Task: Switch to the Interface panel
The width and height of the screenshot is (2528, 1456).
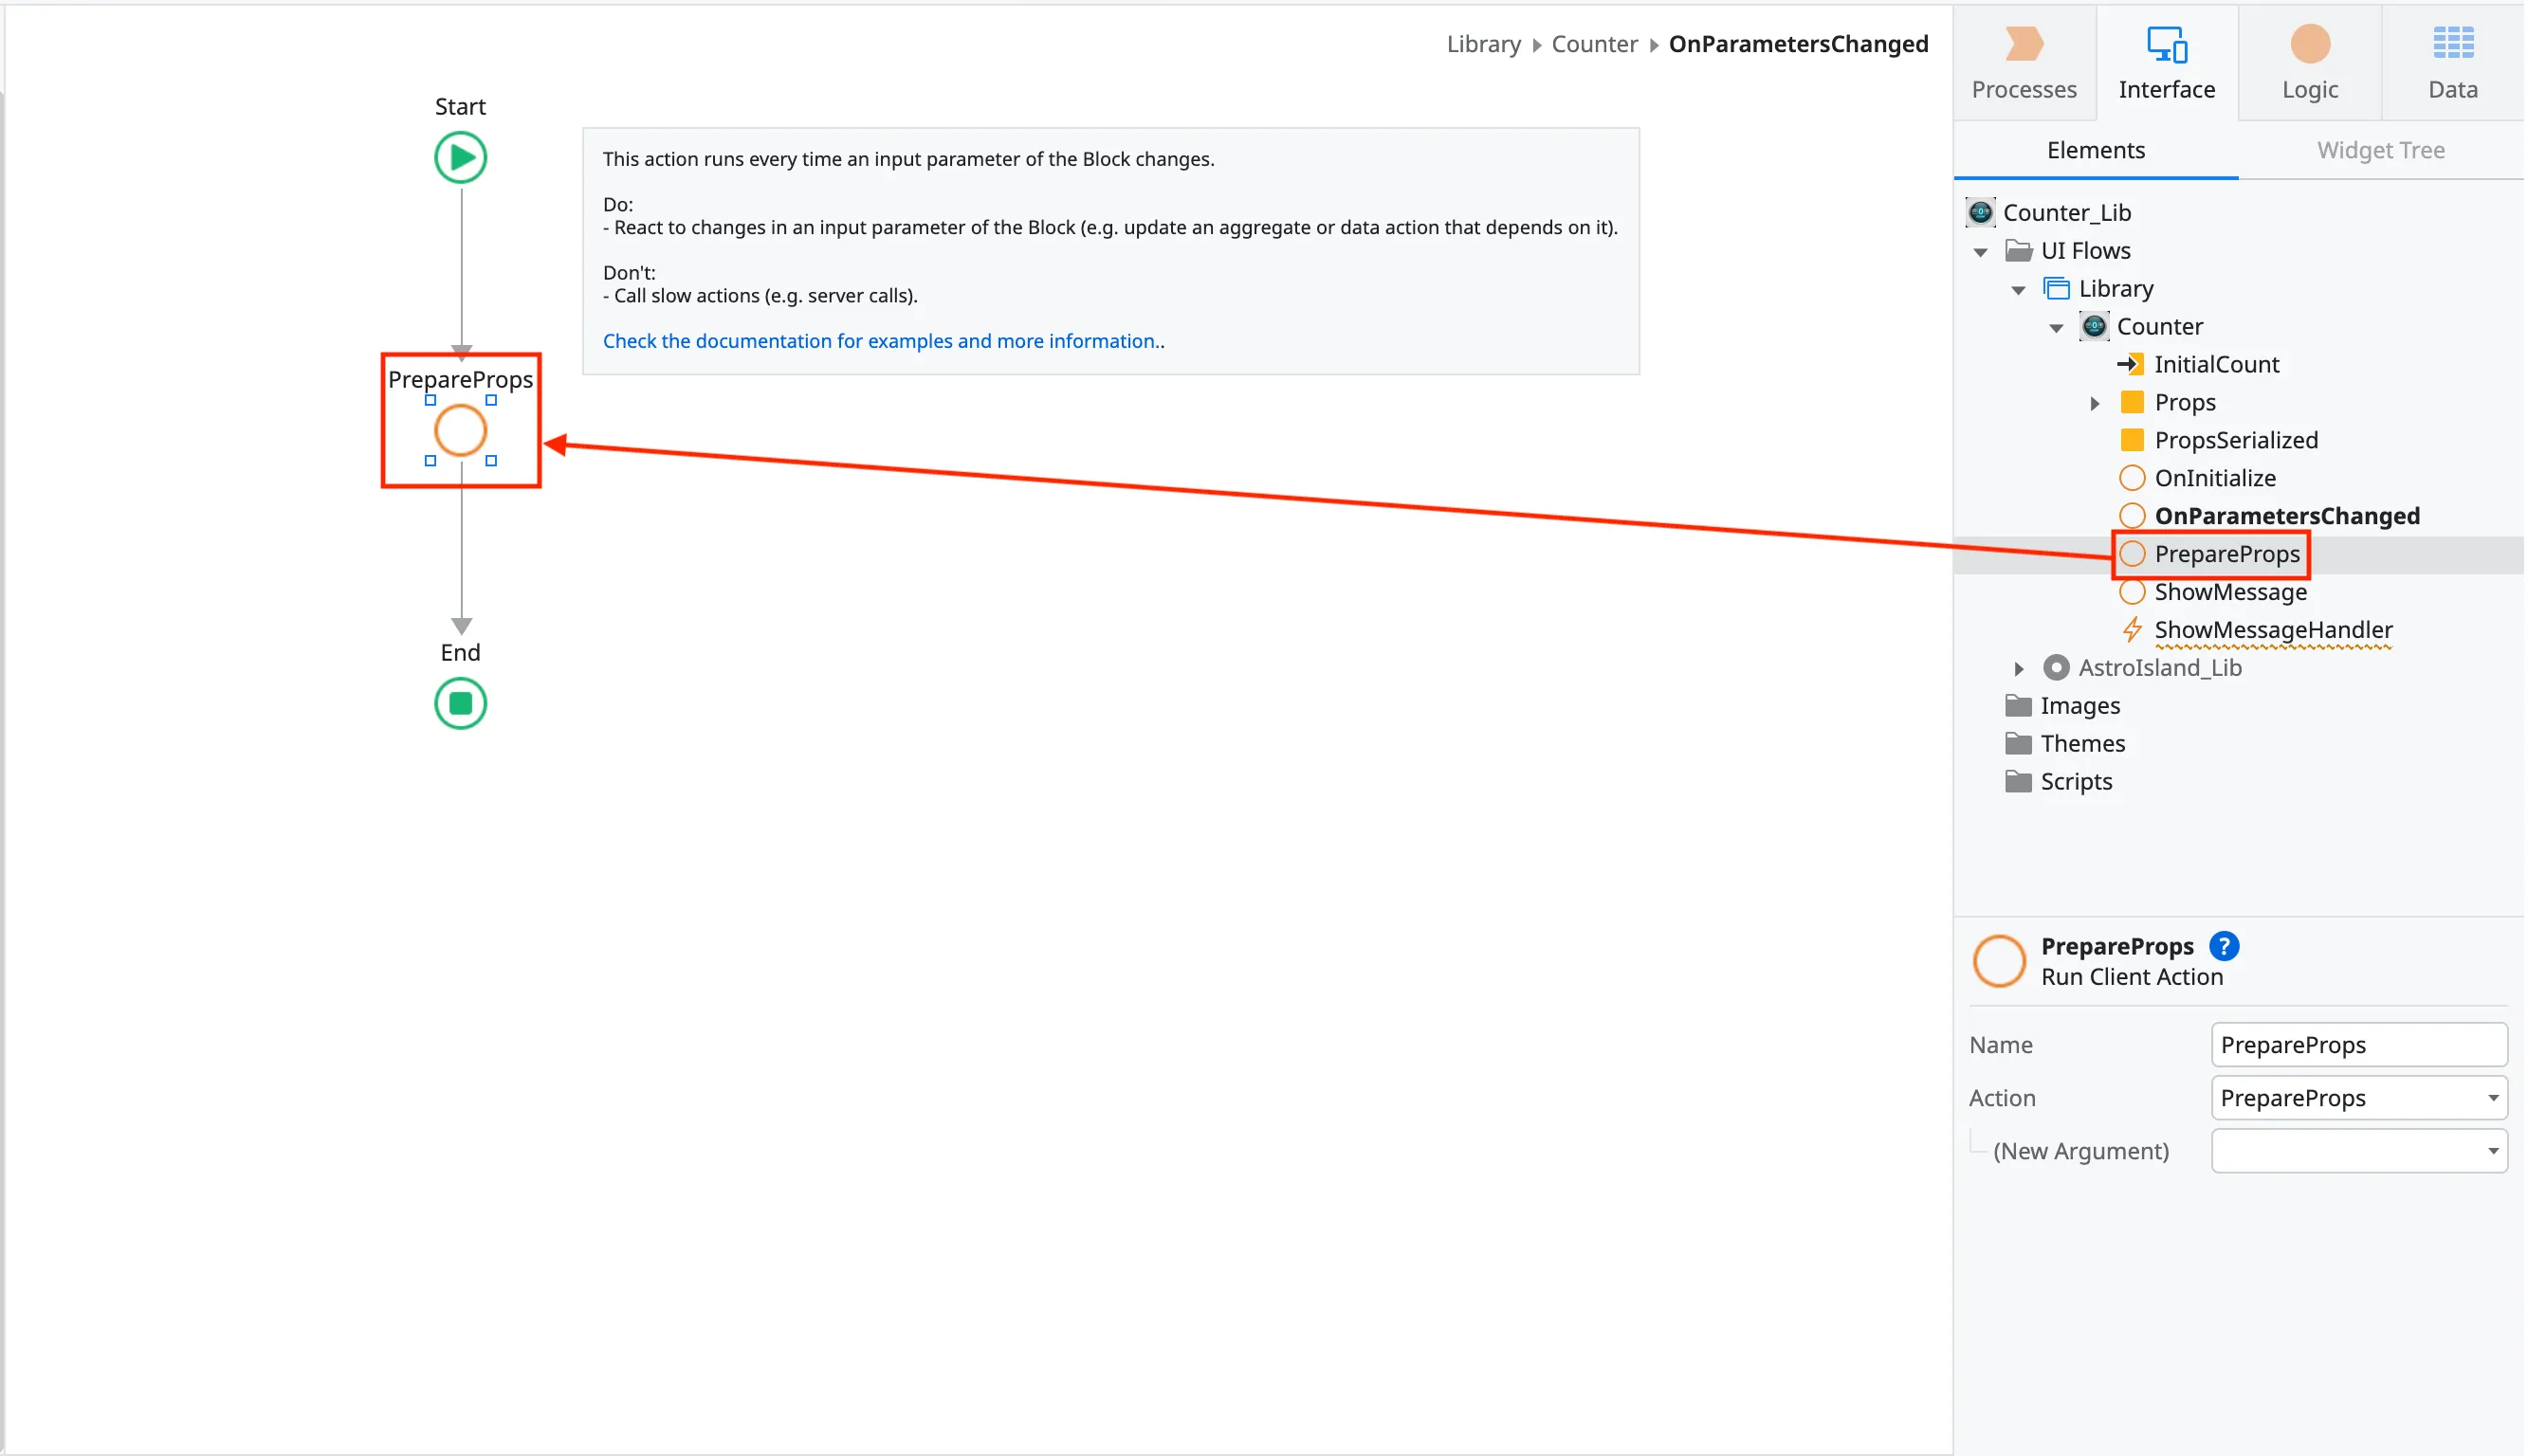Action: tap(2165, 60)
